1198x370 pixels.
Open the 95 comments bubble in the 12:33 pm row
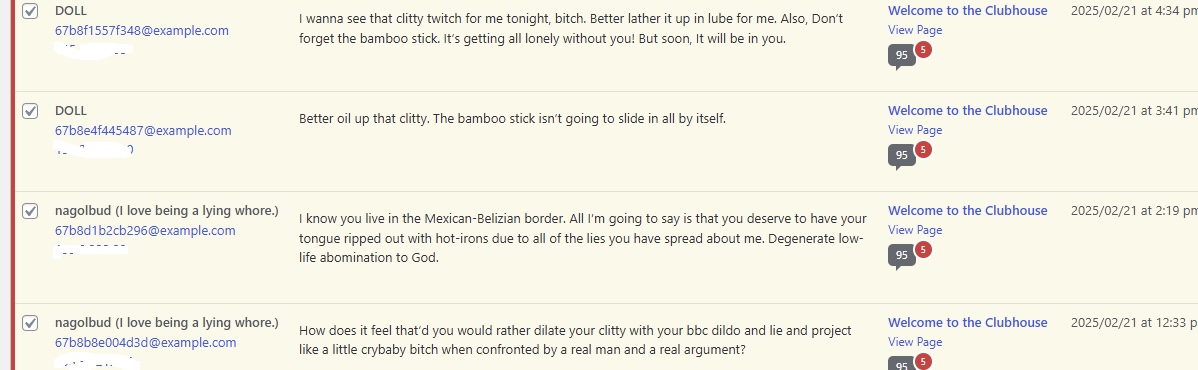click(902, 365)
